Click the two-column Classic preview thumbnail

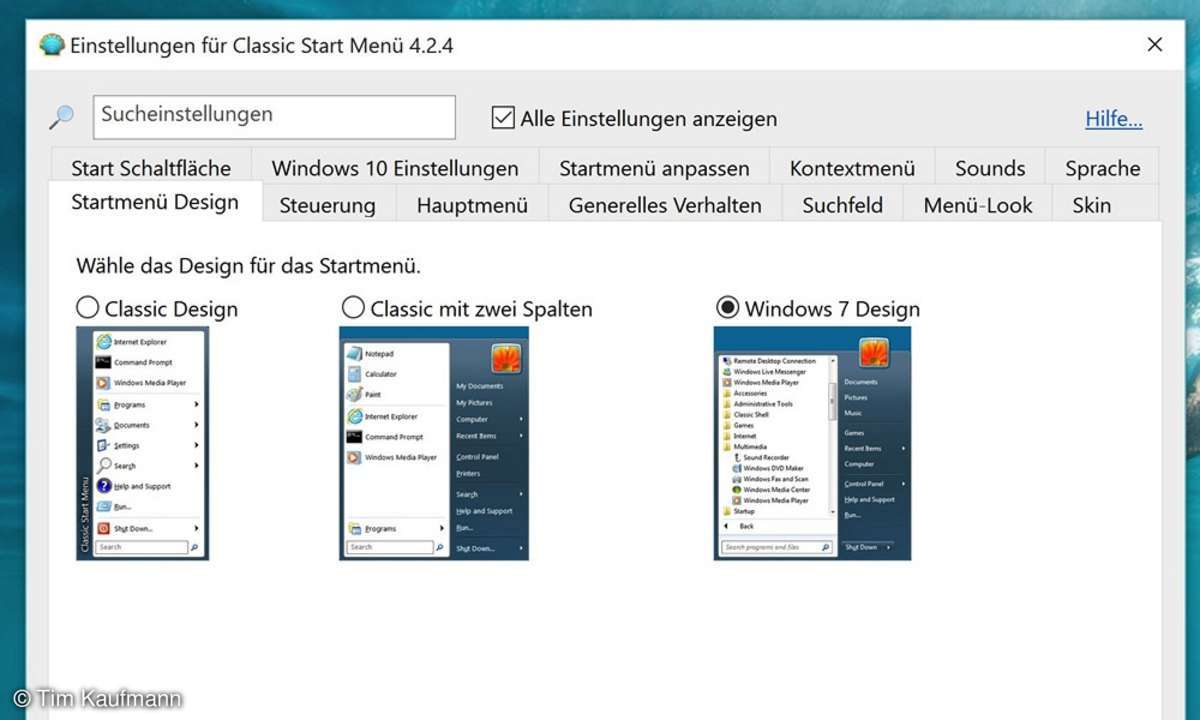[x=434, y=443]
